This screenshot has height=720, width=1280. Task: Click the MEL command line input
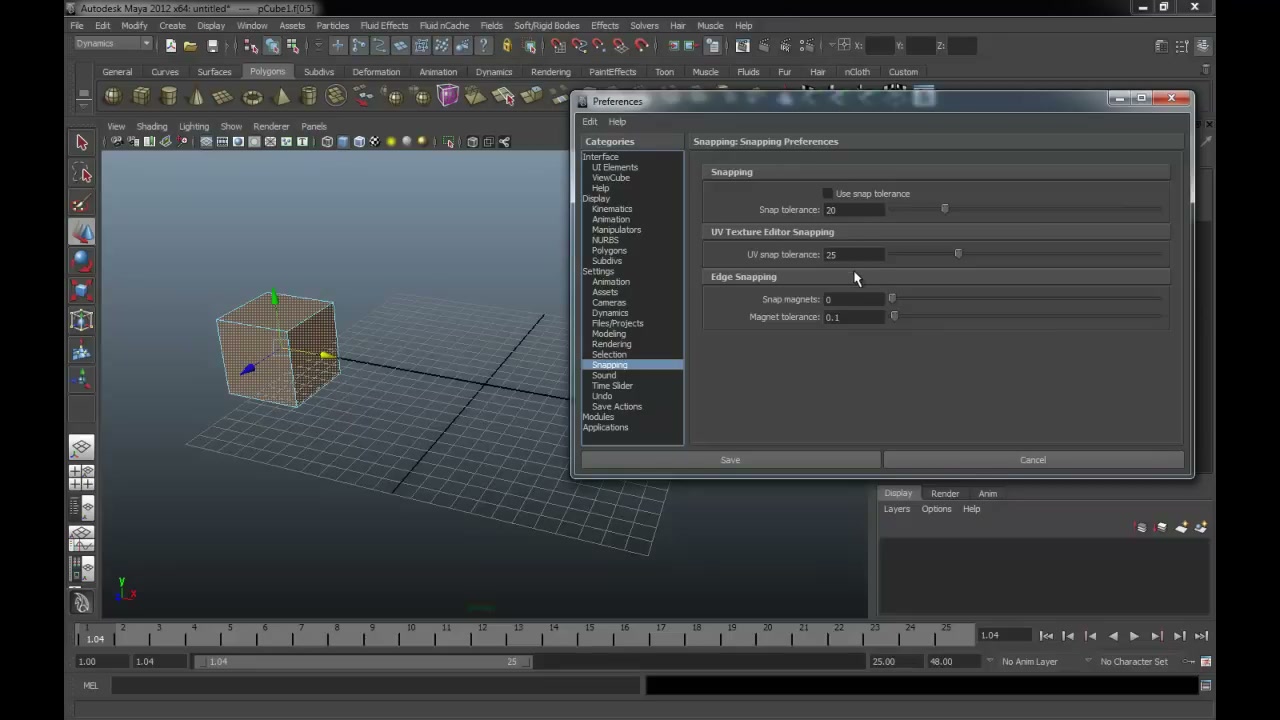click(375, 686)
